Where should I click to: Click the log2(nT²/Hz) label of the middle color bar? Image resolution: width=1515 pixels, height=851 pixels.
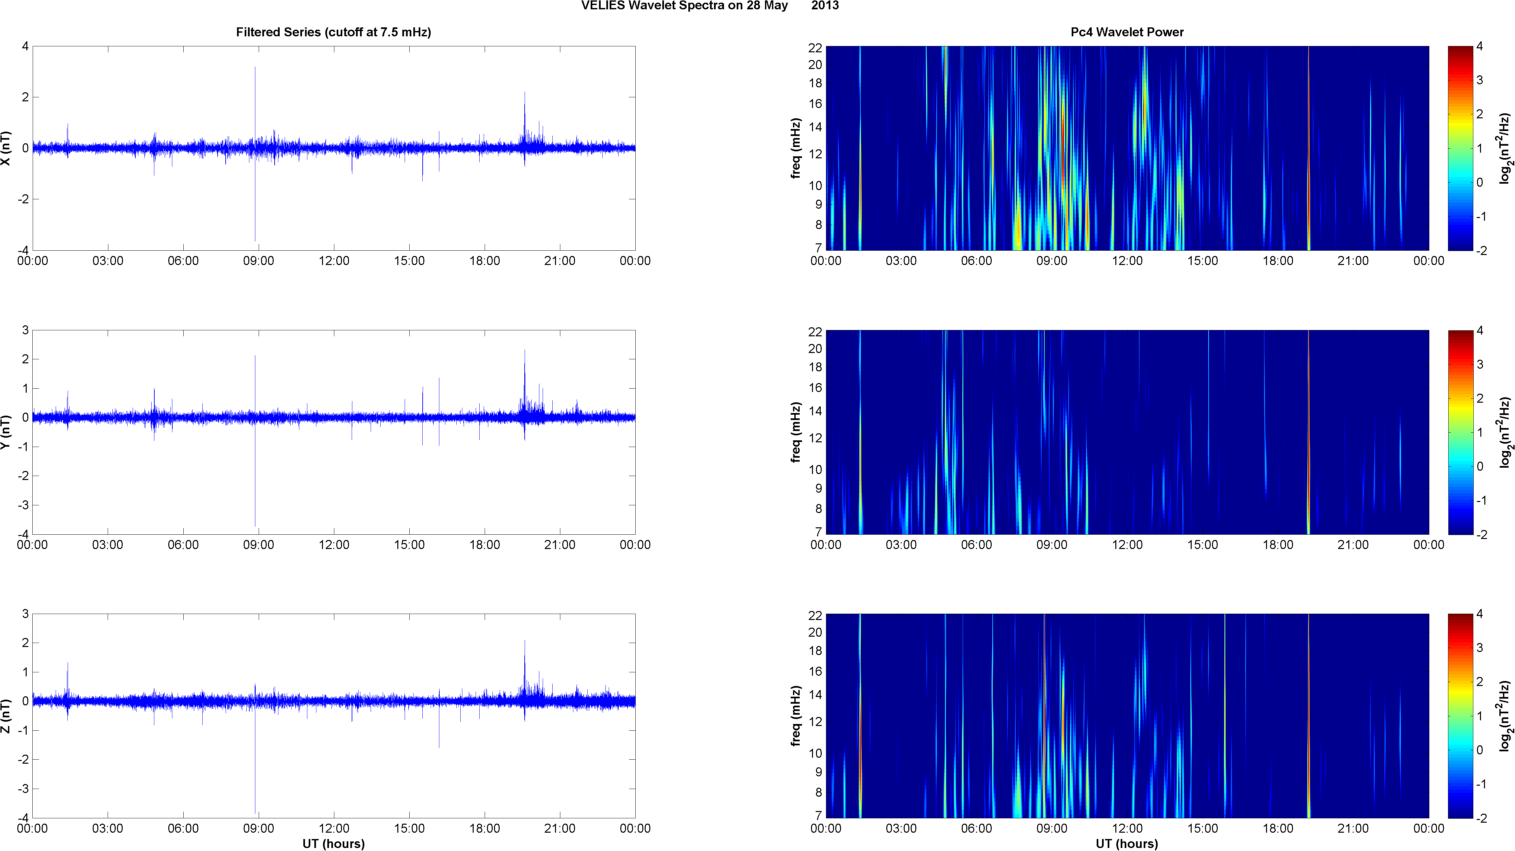coord(1506,432)
